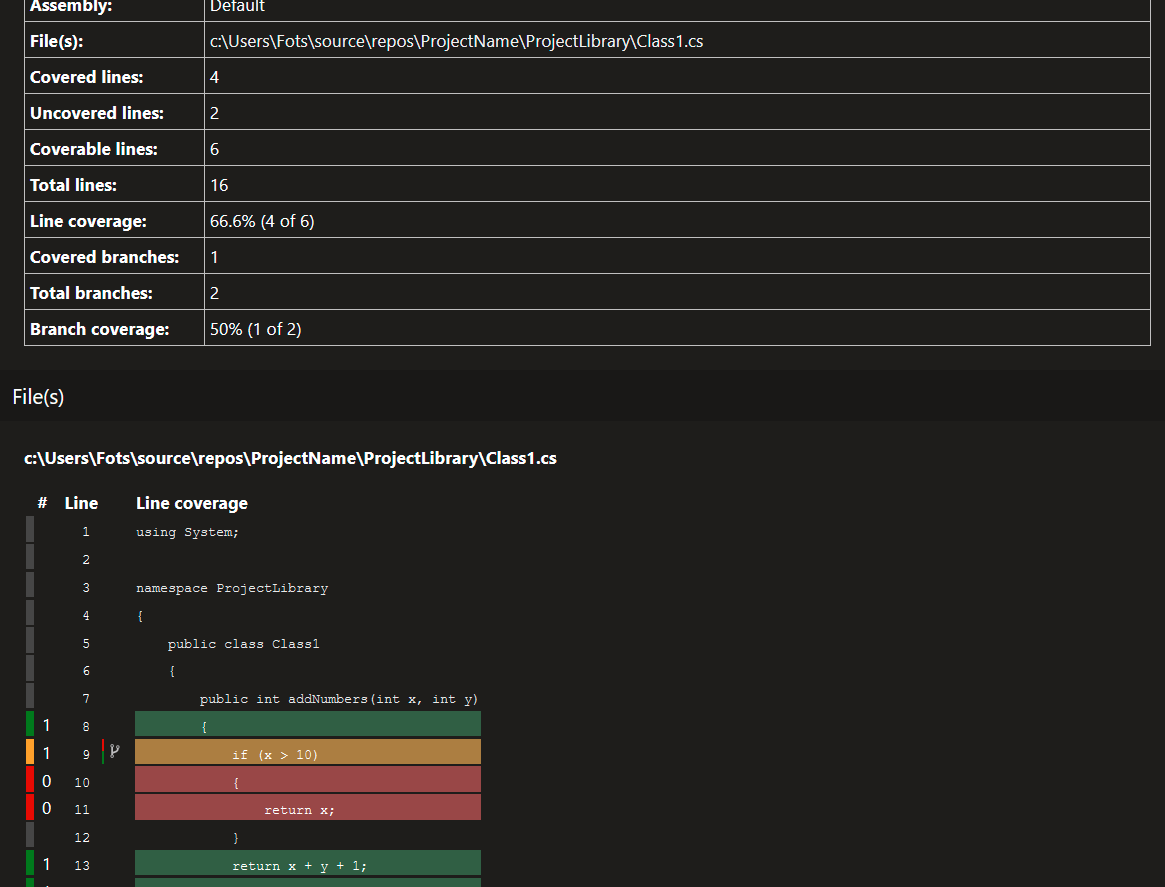1165x887 pixels.
Task: Click line number 13
Action: tap(82, 865)
